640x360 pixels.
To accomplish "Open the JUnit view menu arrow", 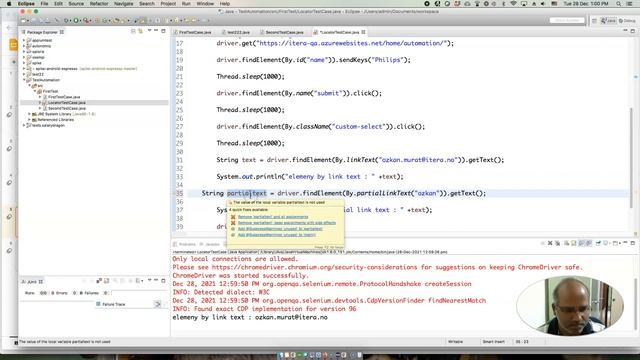I will [x=149, y=280].
